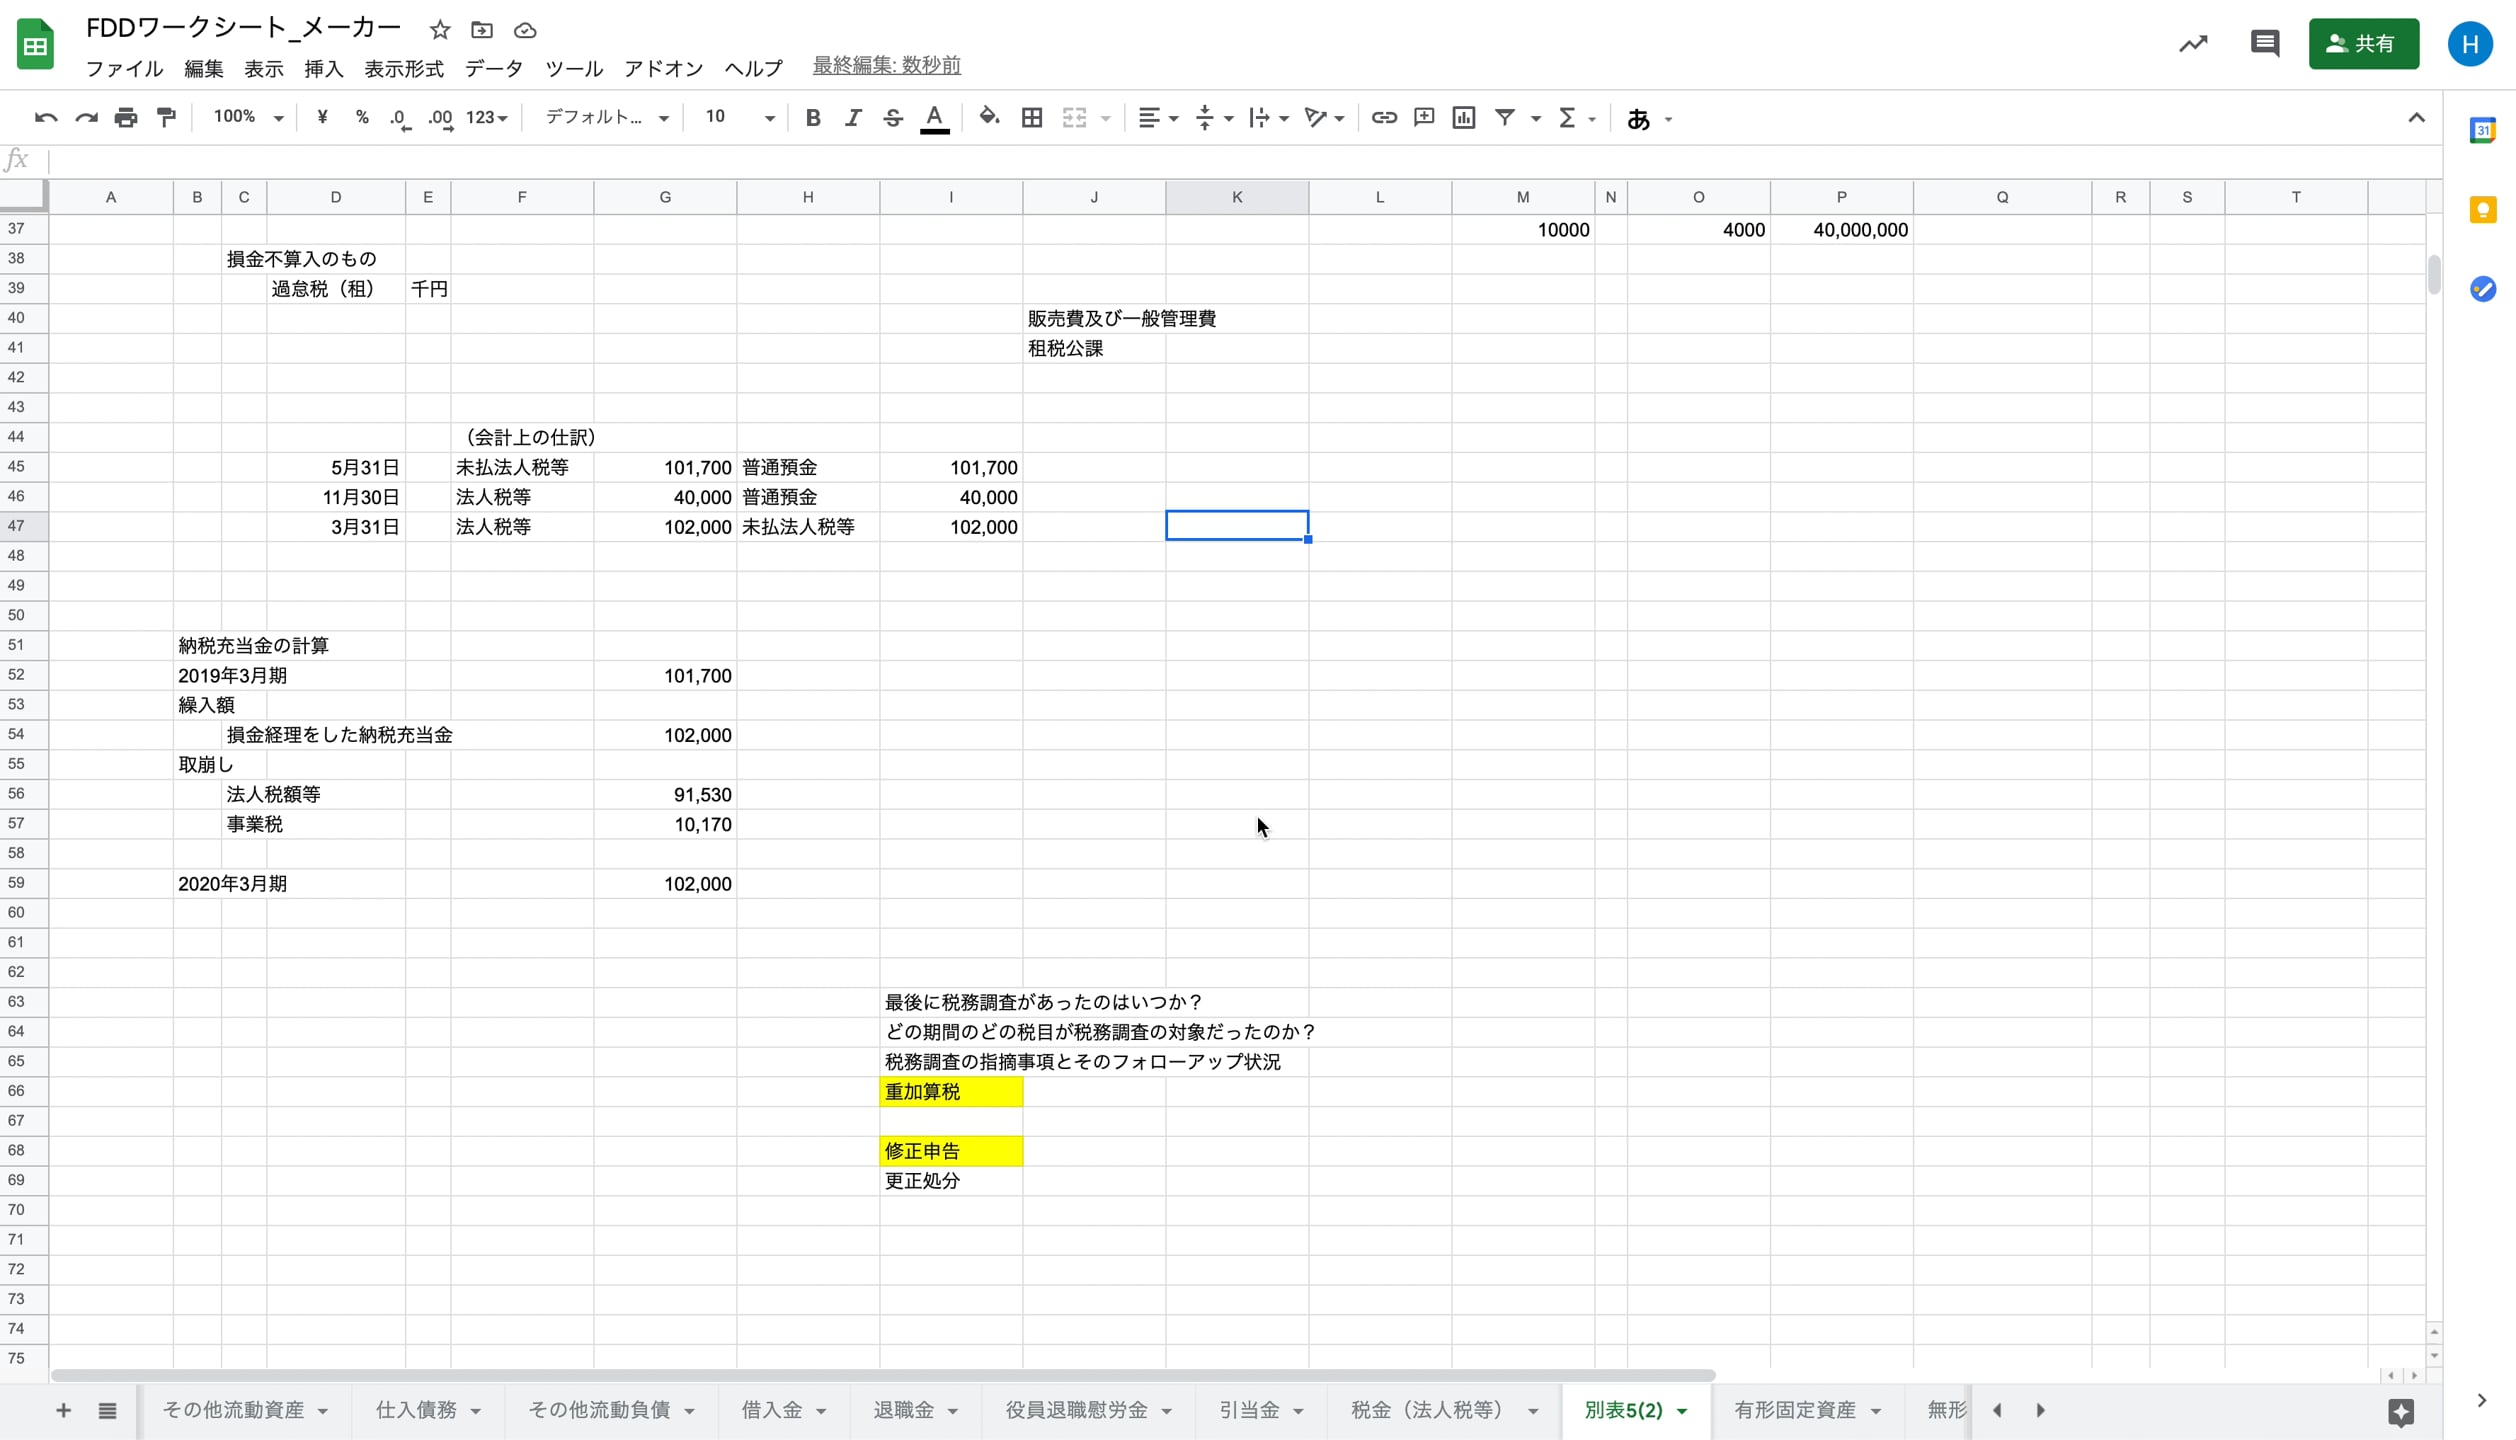Select the Paint format tool
Screen dimensions: 2516x1440
point(165,117)
